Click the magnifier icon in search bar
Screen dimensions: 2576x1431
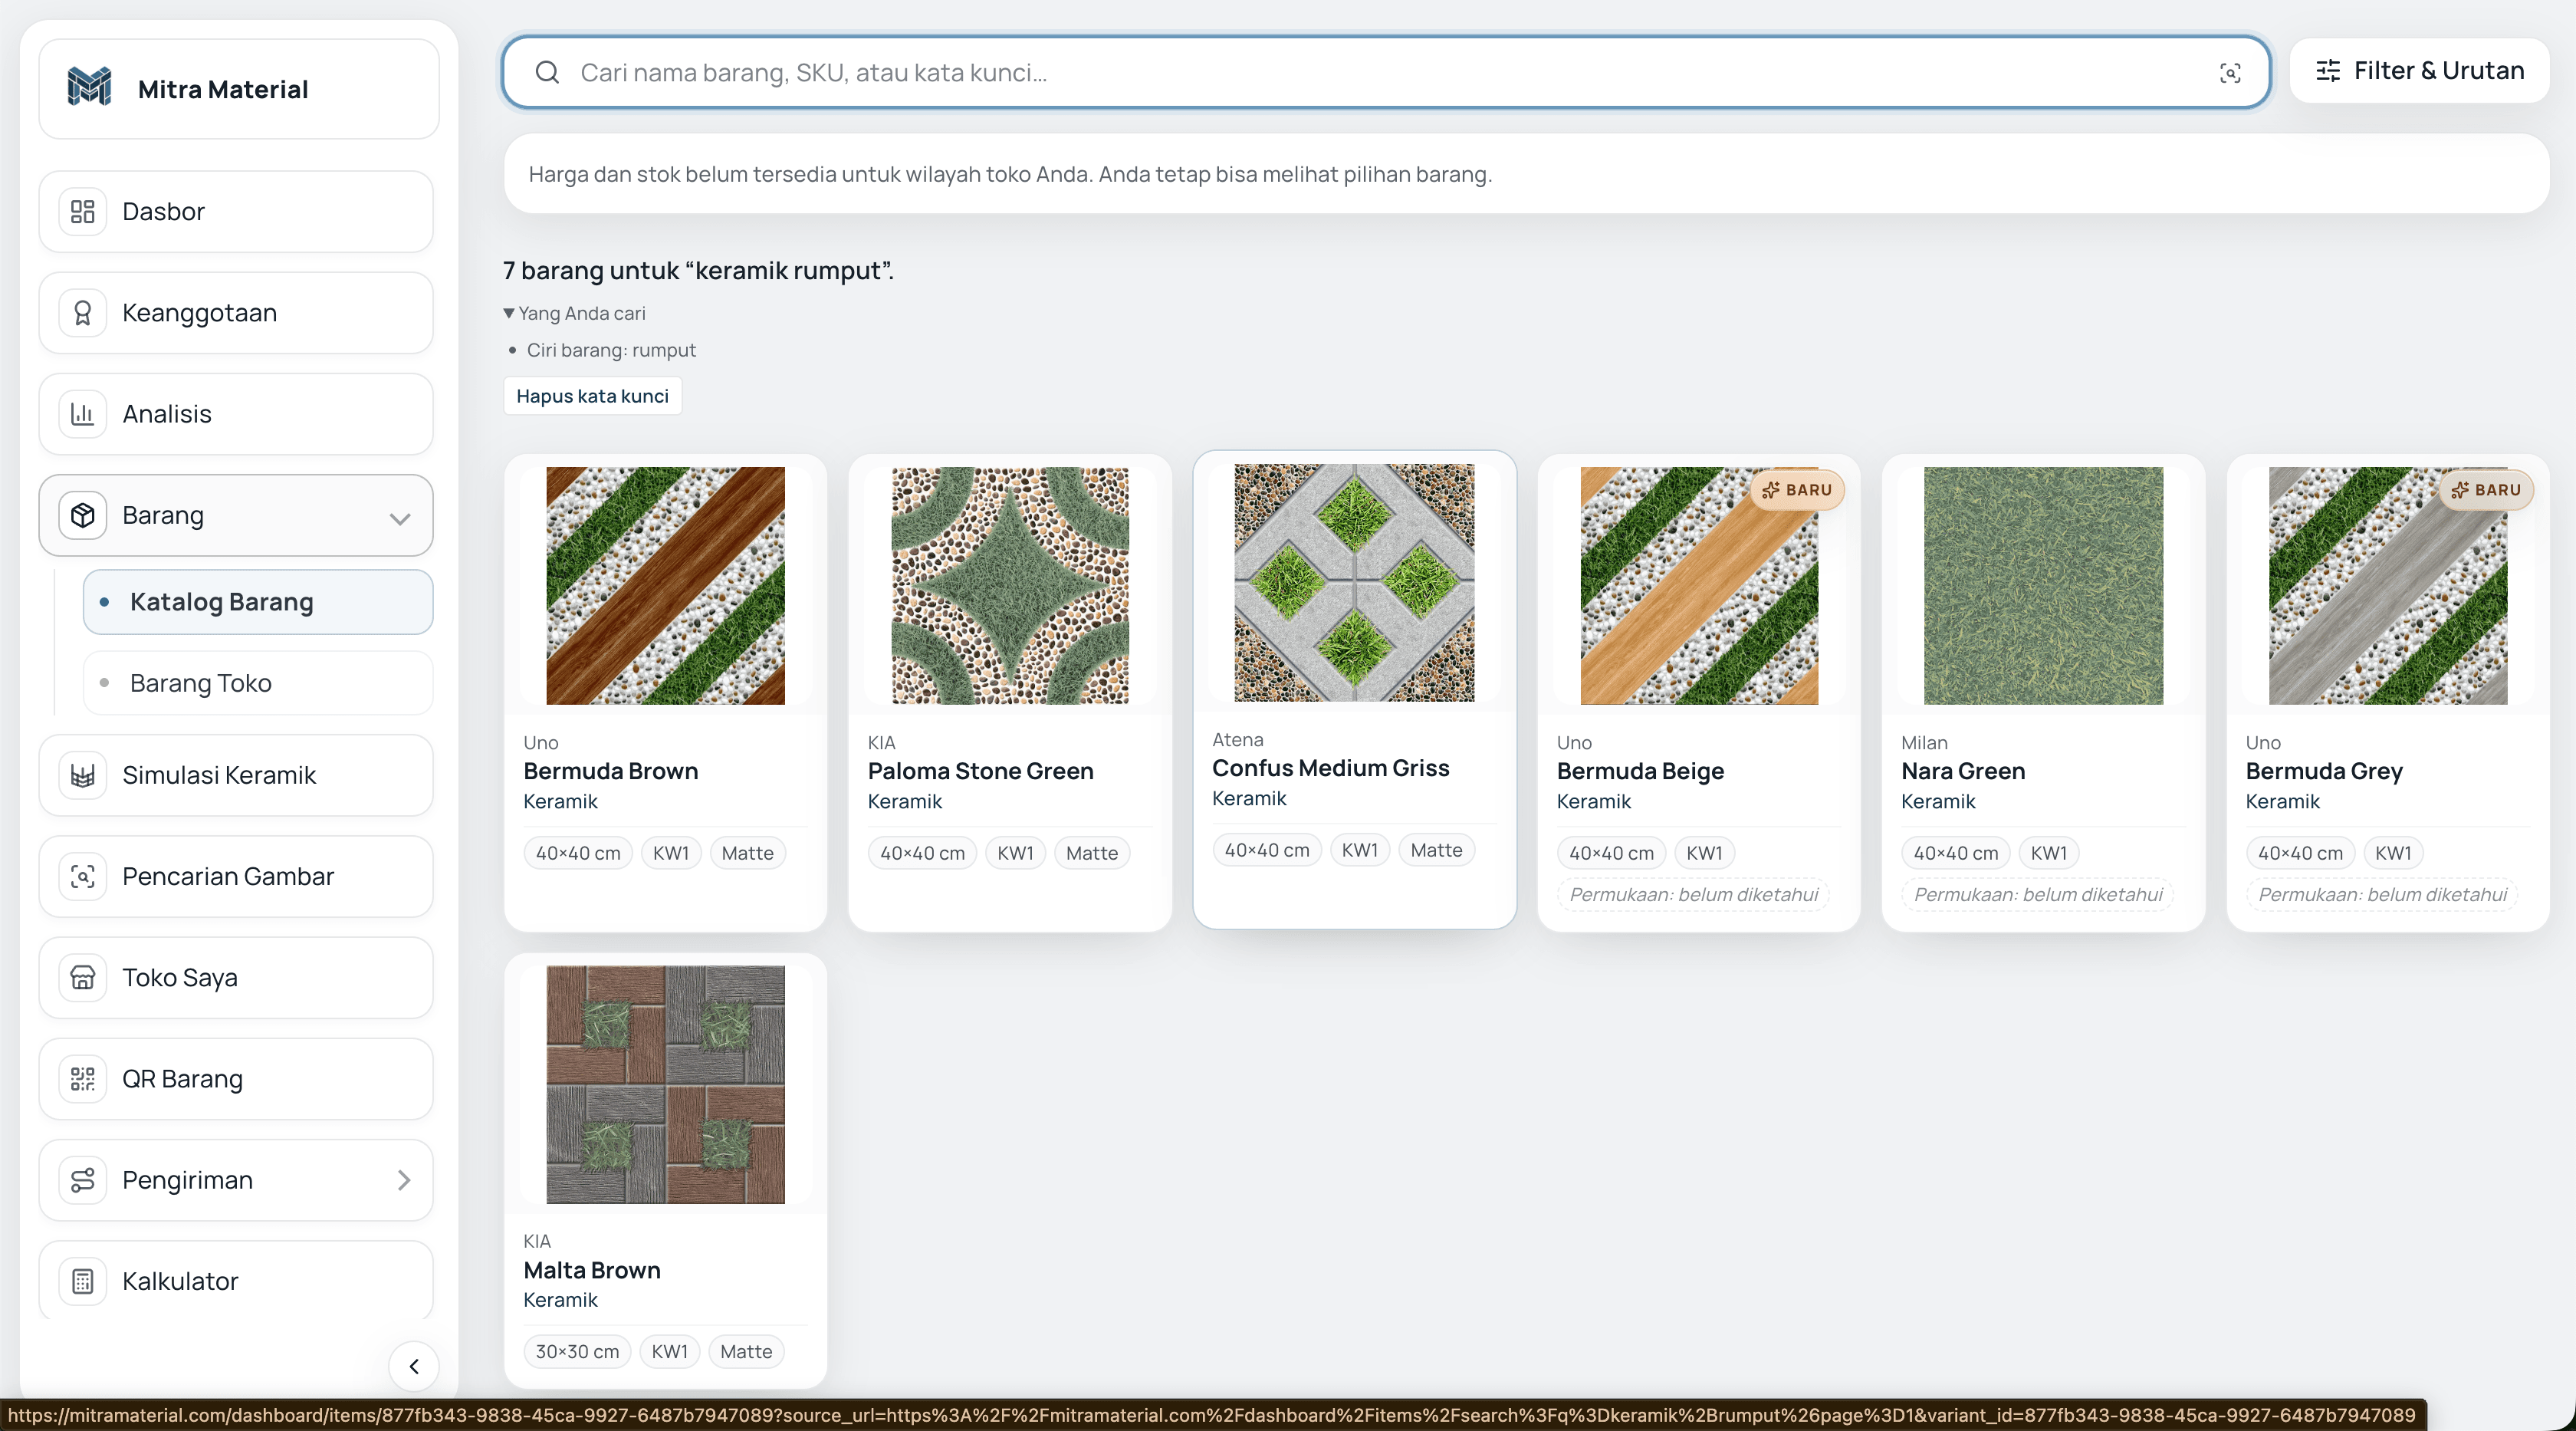(x=547, y=72)
